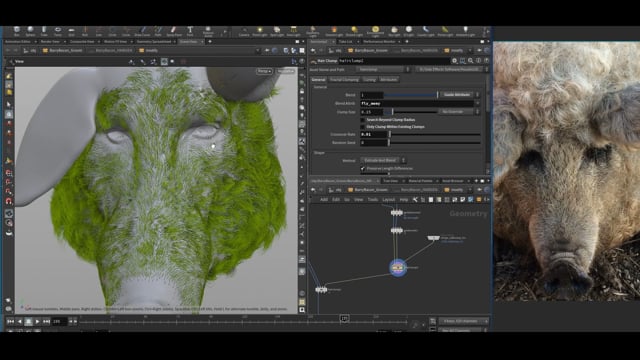The width and height of the screenshot is (640, 360).
Task: Click the Camera shelf tool
Action: pyautogui.click(x=244, y=31)
